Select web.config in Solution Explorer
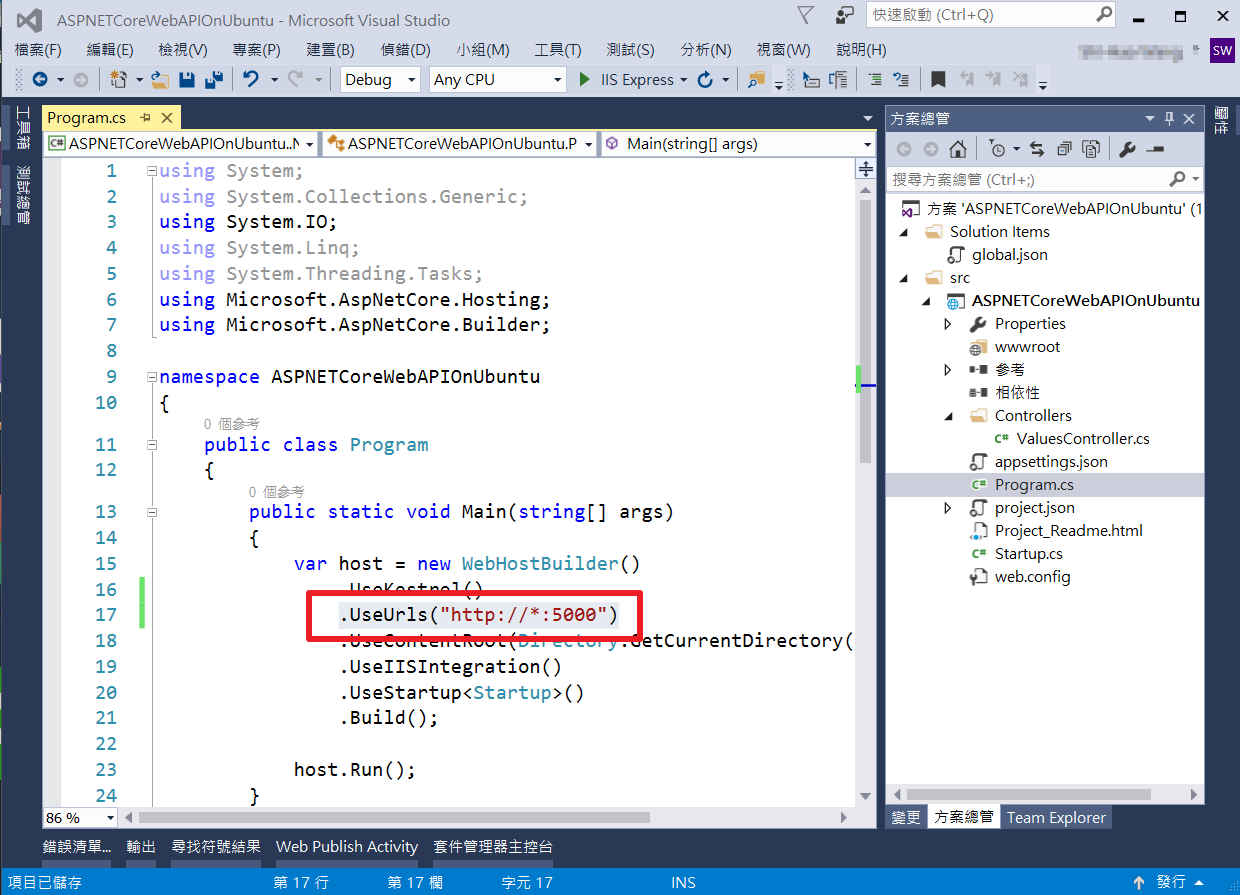The image size is (1240, 895). [x=1032, y=577]
